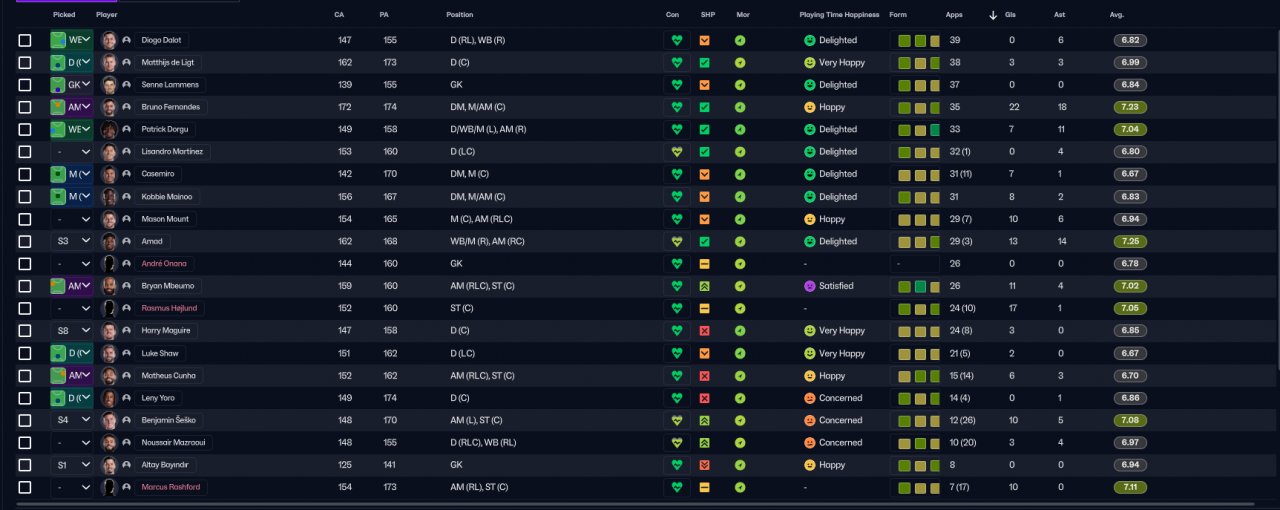
Task: Open picked GK dropdown for Senne Lammens
Action: click(71, 85)
